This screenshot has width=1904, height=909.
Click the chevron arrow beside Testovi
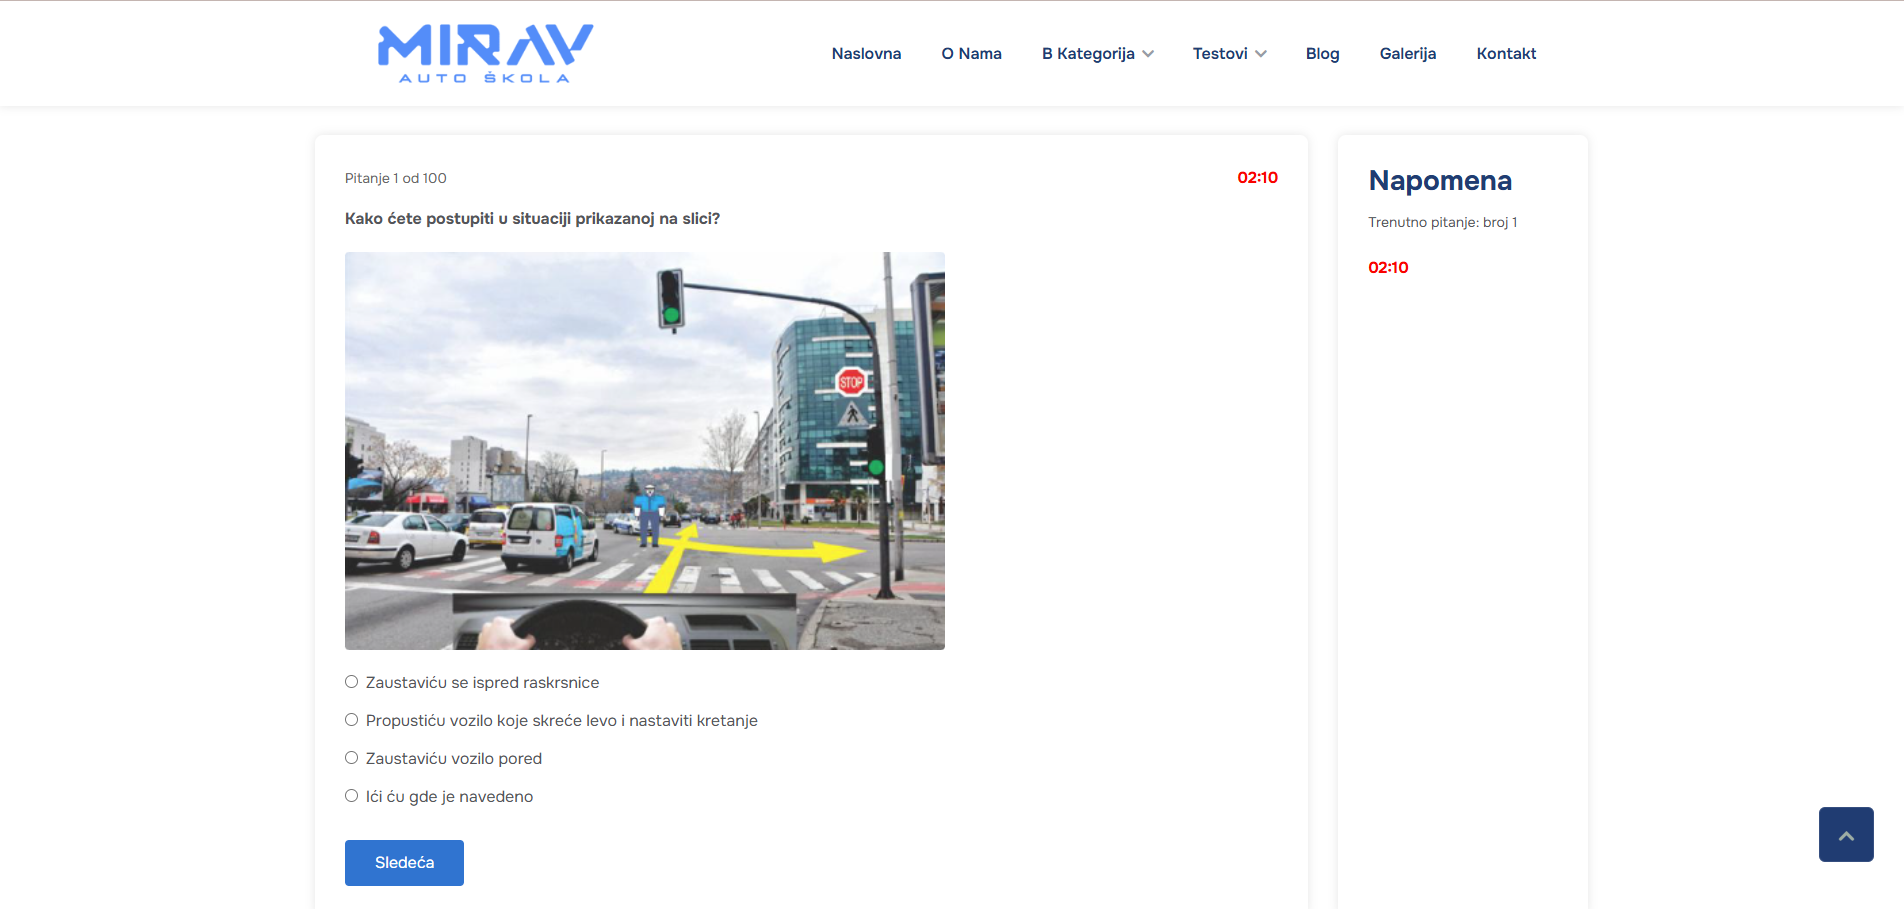tap(1261, 54)
